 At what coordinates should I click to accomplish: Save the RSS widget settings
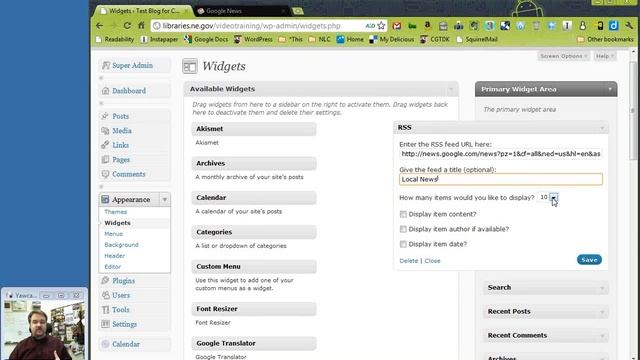(x=589, y=260)
